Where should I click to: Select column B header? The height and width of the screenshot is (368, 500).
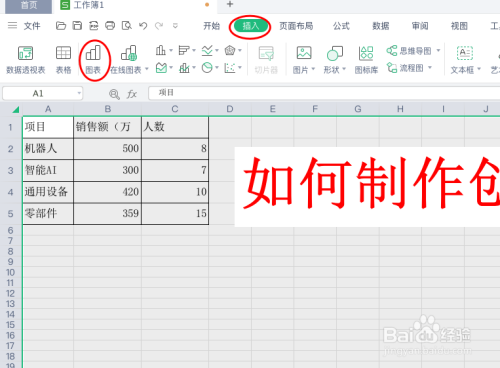(108, 109)
